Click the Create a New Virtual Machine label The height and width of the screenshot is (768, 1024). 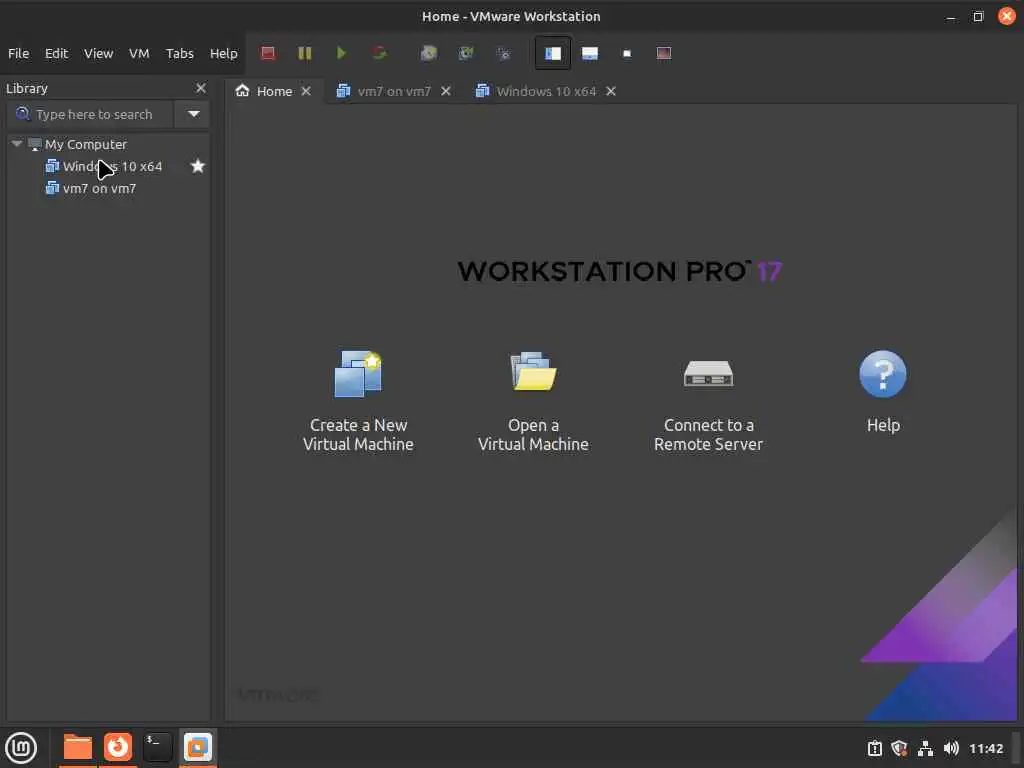click(x=358, y=434)
